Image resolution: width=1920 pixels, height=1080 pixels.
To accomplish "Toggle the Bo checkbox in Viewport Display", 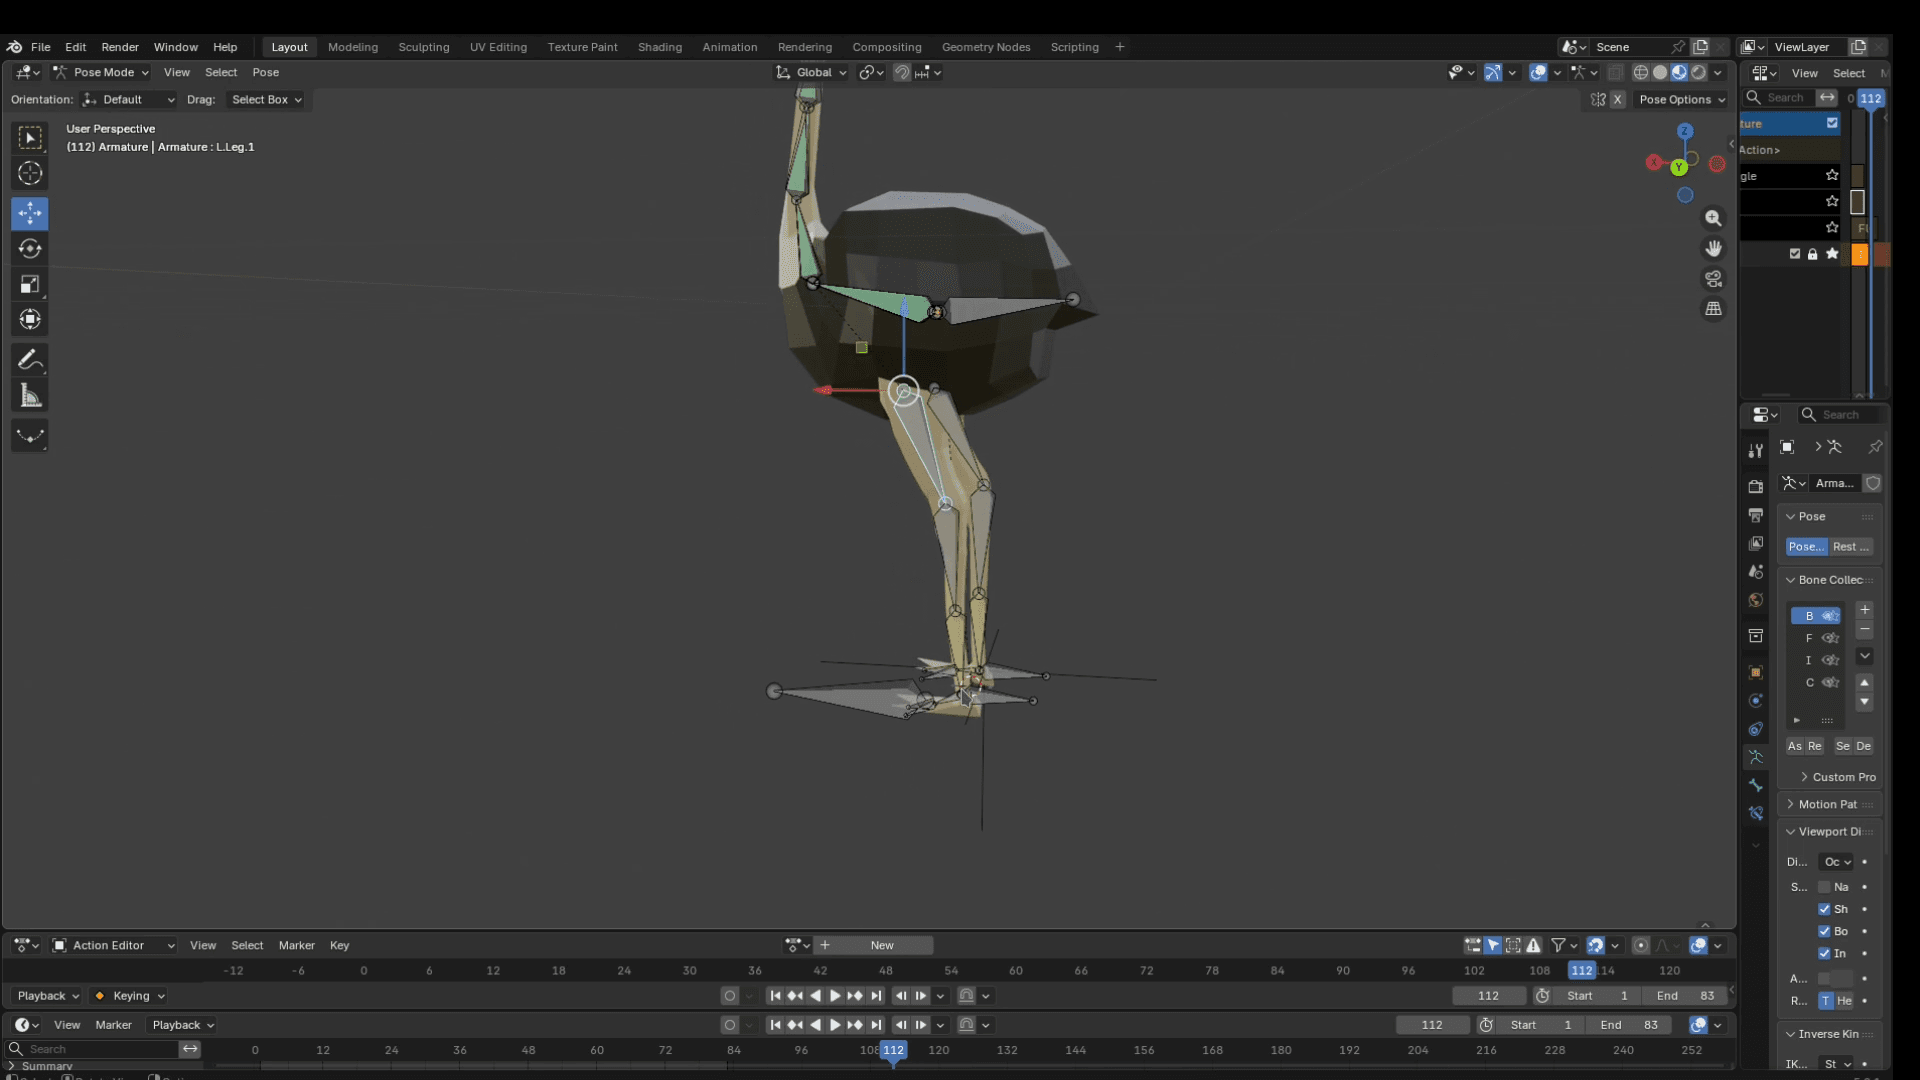I will coord(1824,931).
